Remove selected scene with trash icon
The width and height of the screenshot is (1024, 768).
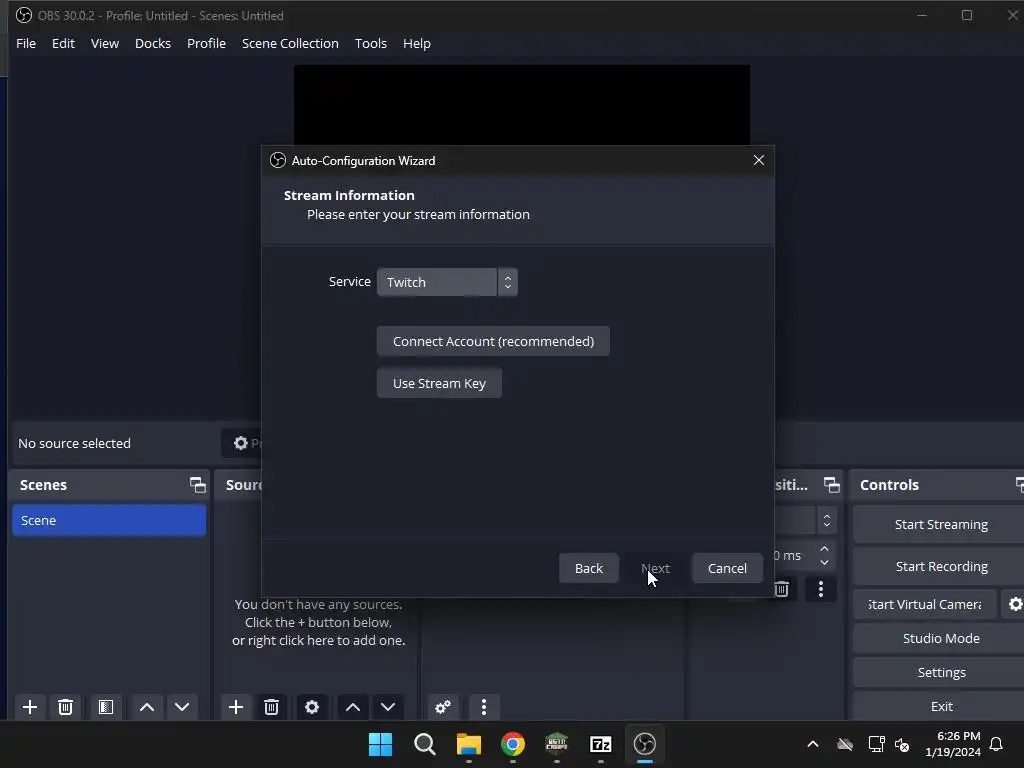click(65, 707)
